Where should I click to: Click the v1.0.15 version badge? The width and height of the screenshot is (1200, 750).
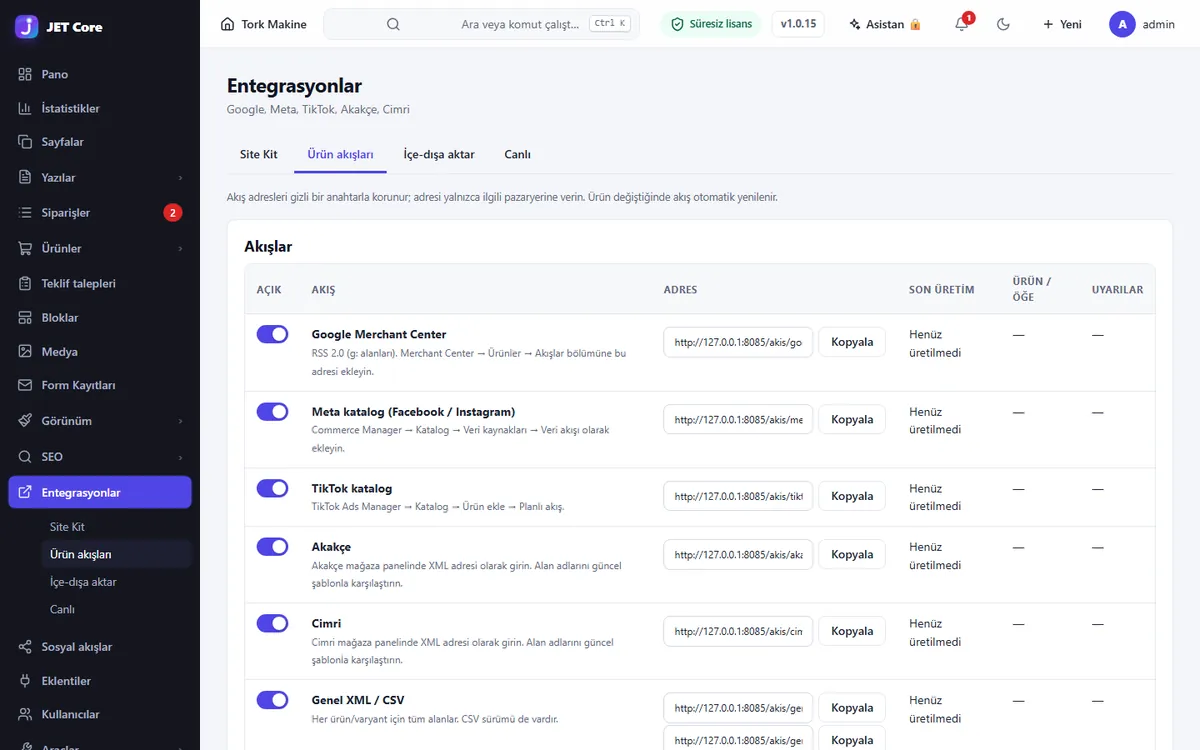pos(798,24)
